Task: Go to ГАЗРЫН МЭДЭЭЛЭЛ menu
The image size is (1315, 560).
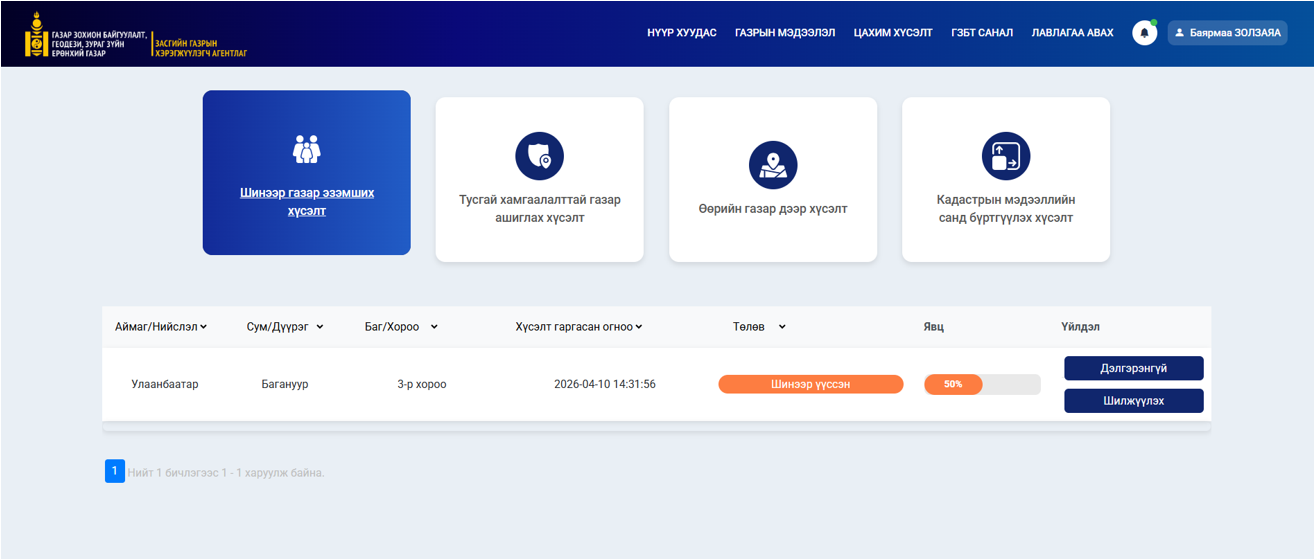Action: 785,33
